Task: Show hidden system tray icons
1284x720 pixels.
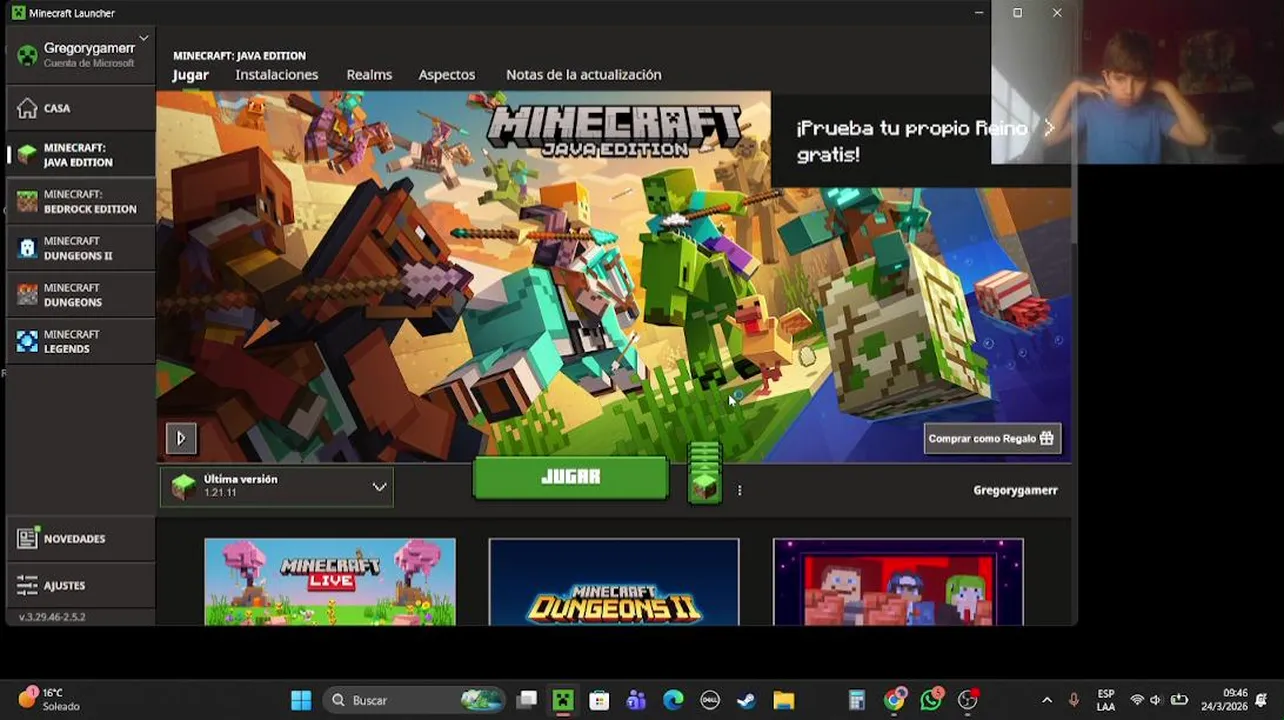Action: pos(1047,700)
